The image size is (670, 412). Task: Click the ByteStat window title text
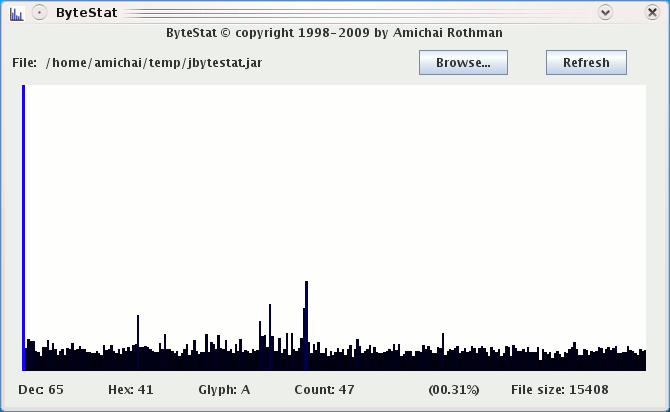coord(87,13)
